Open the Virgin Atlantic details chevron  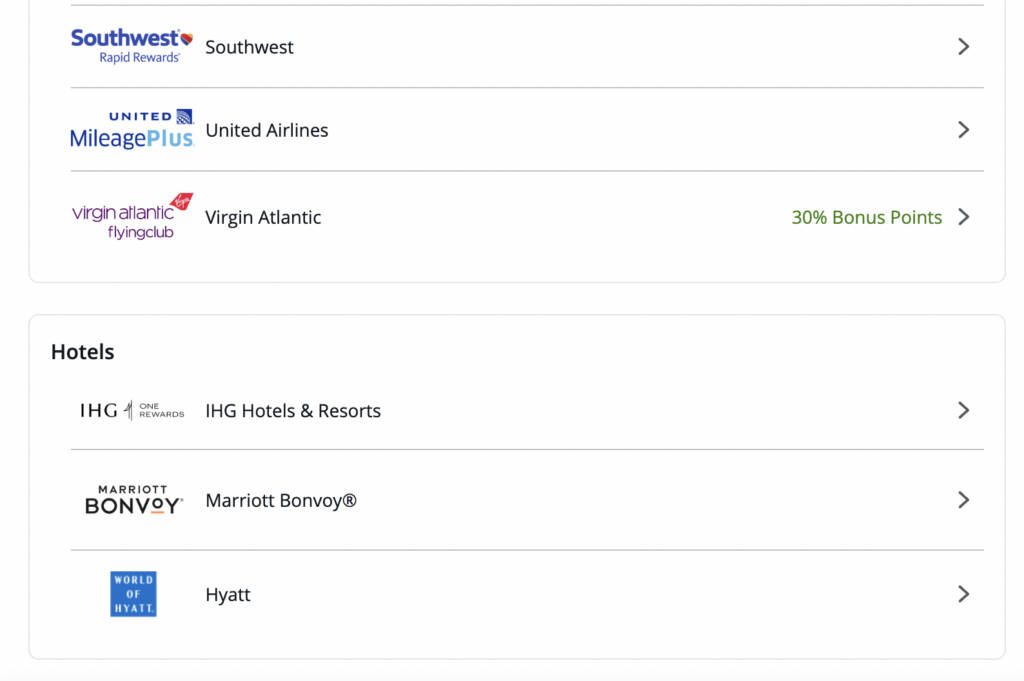click(963, 217)
